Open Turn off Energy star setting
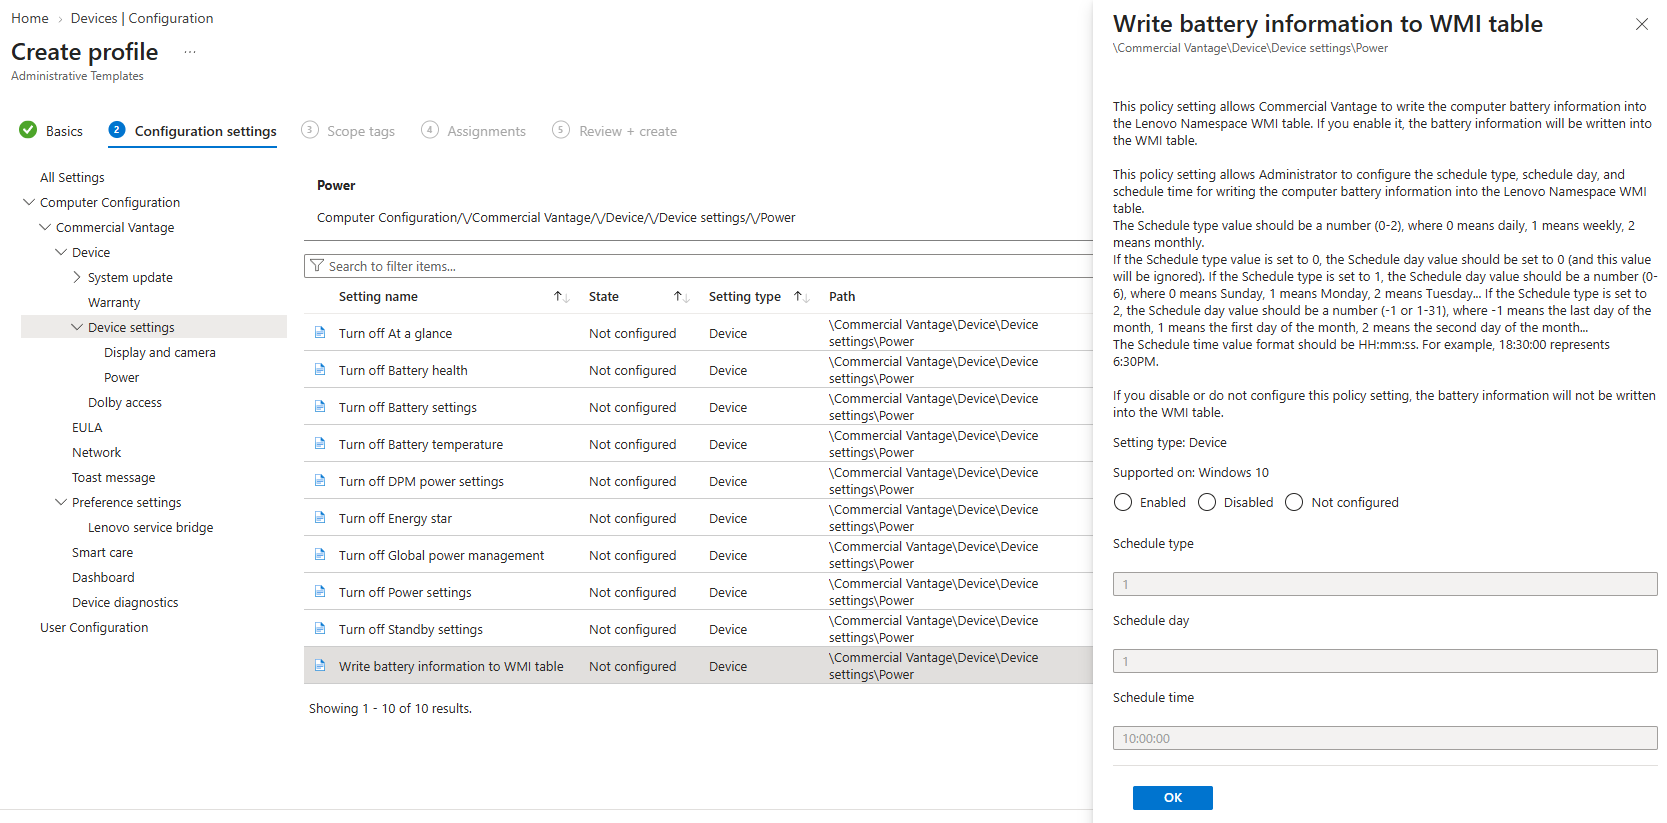Viewport: 1667px width, 823px height. 395,518
